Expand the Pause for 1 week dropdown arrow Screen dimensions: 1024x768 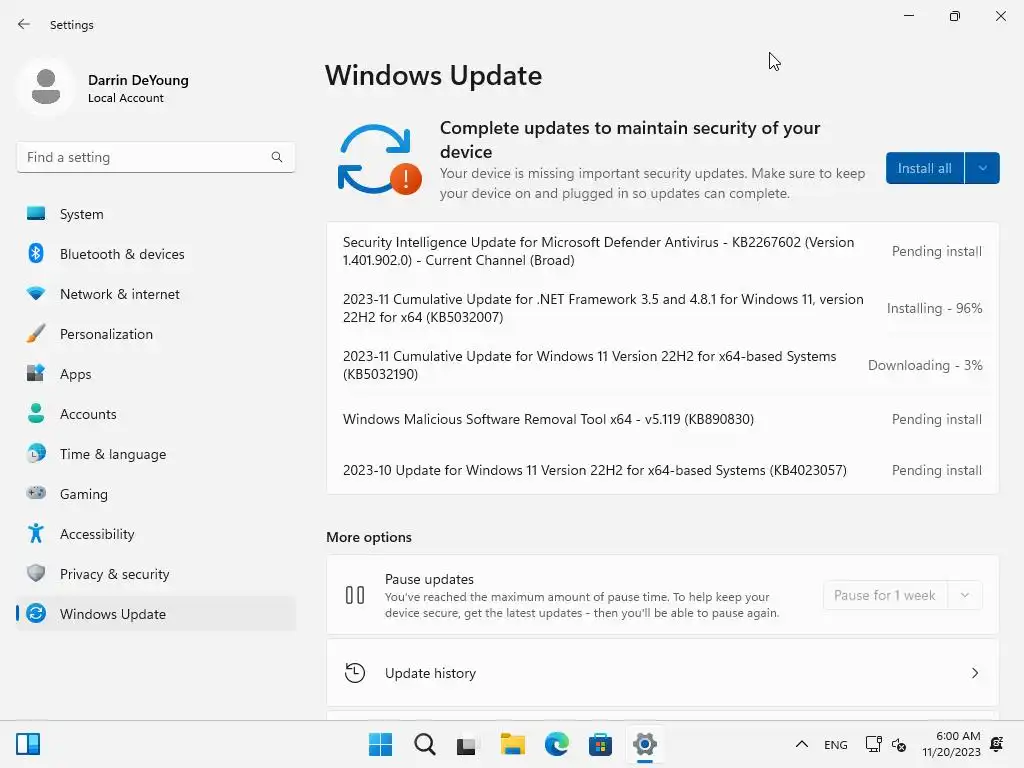point(965,595)
